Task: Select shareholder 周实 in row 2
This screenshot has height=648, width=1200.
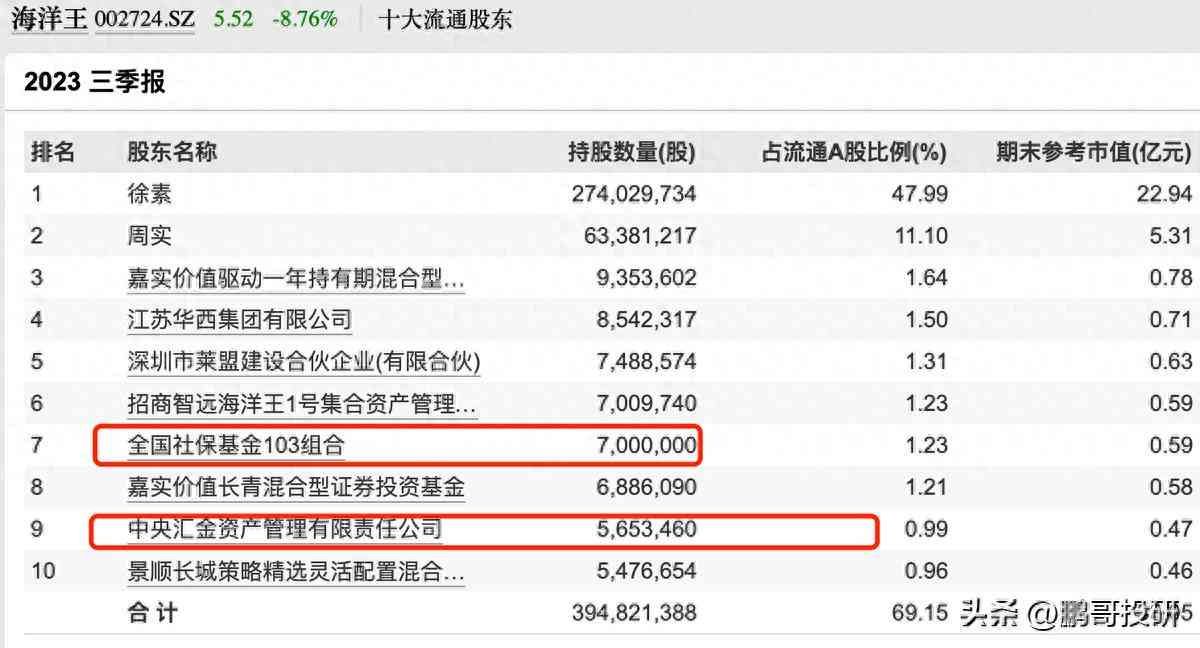Action: 150,236
